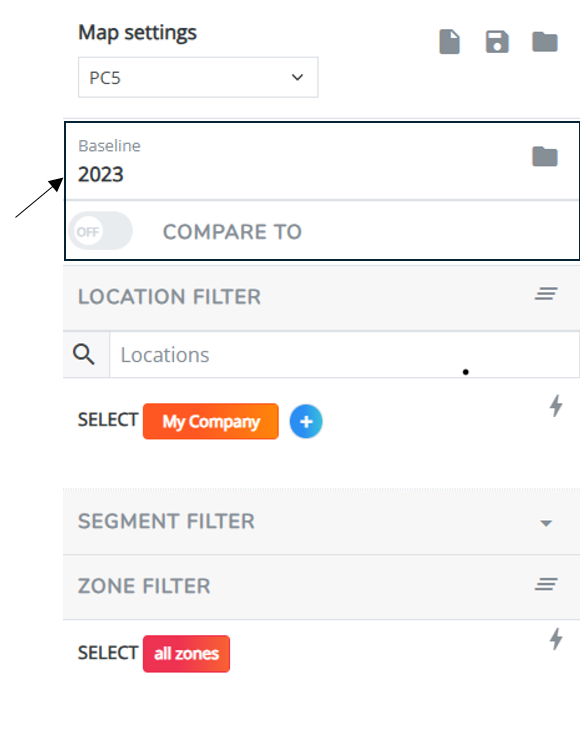Select the Baseline 2023 entry
The width and height of the screenshot is (580, 731).
pos(322,161)
